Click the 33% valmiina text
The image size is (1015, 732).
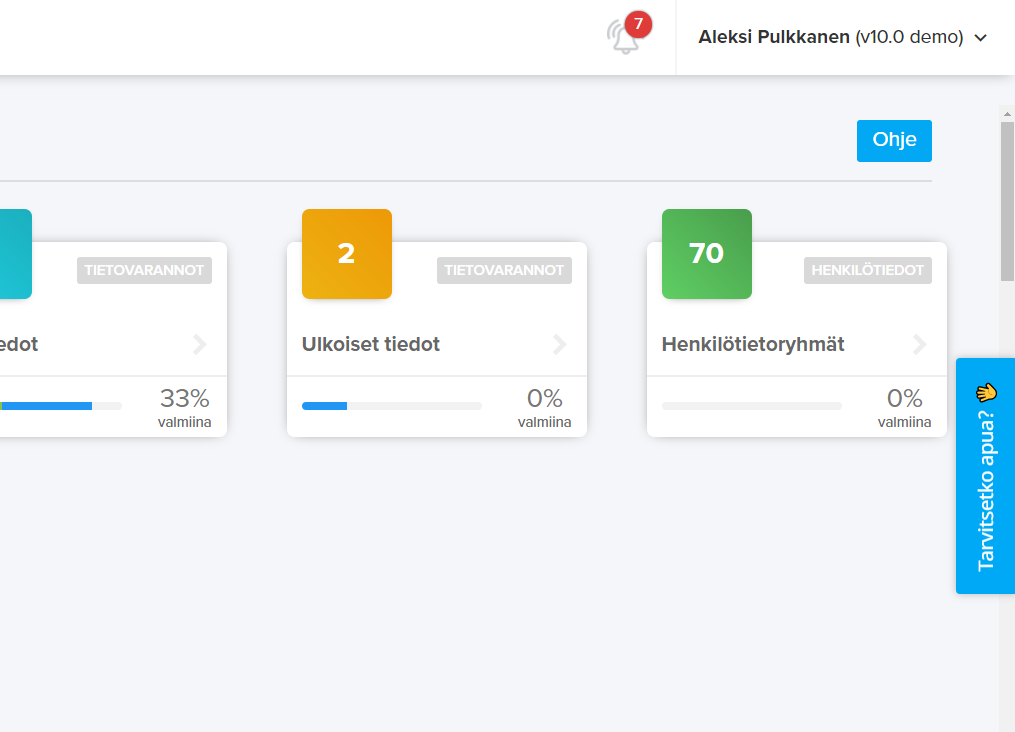[x=184, y=408]
